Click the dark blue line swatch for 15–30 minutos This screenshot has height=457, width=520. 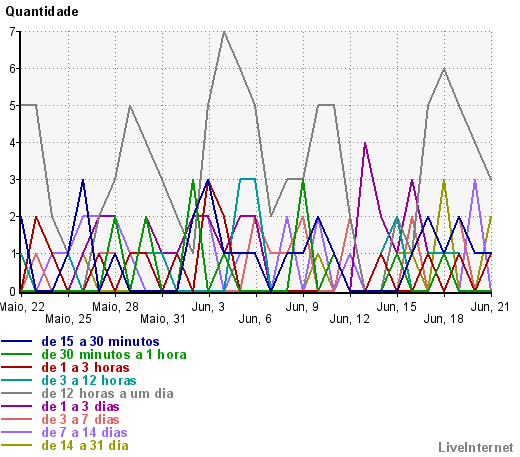pyautogui.click(x=17, y=341)
